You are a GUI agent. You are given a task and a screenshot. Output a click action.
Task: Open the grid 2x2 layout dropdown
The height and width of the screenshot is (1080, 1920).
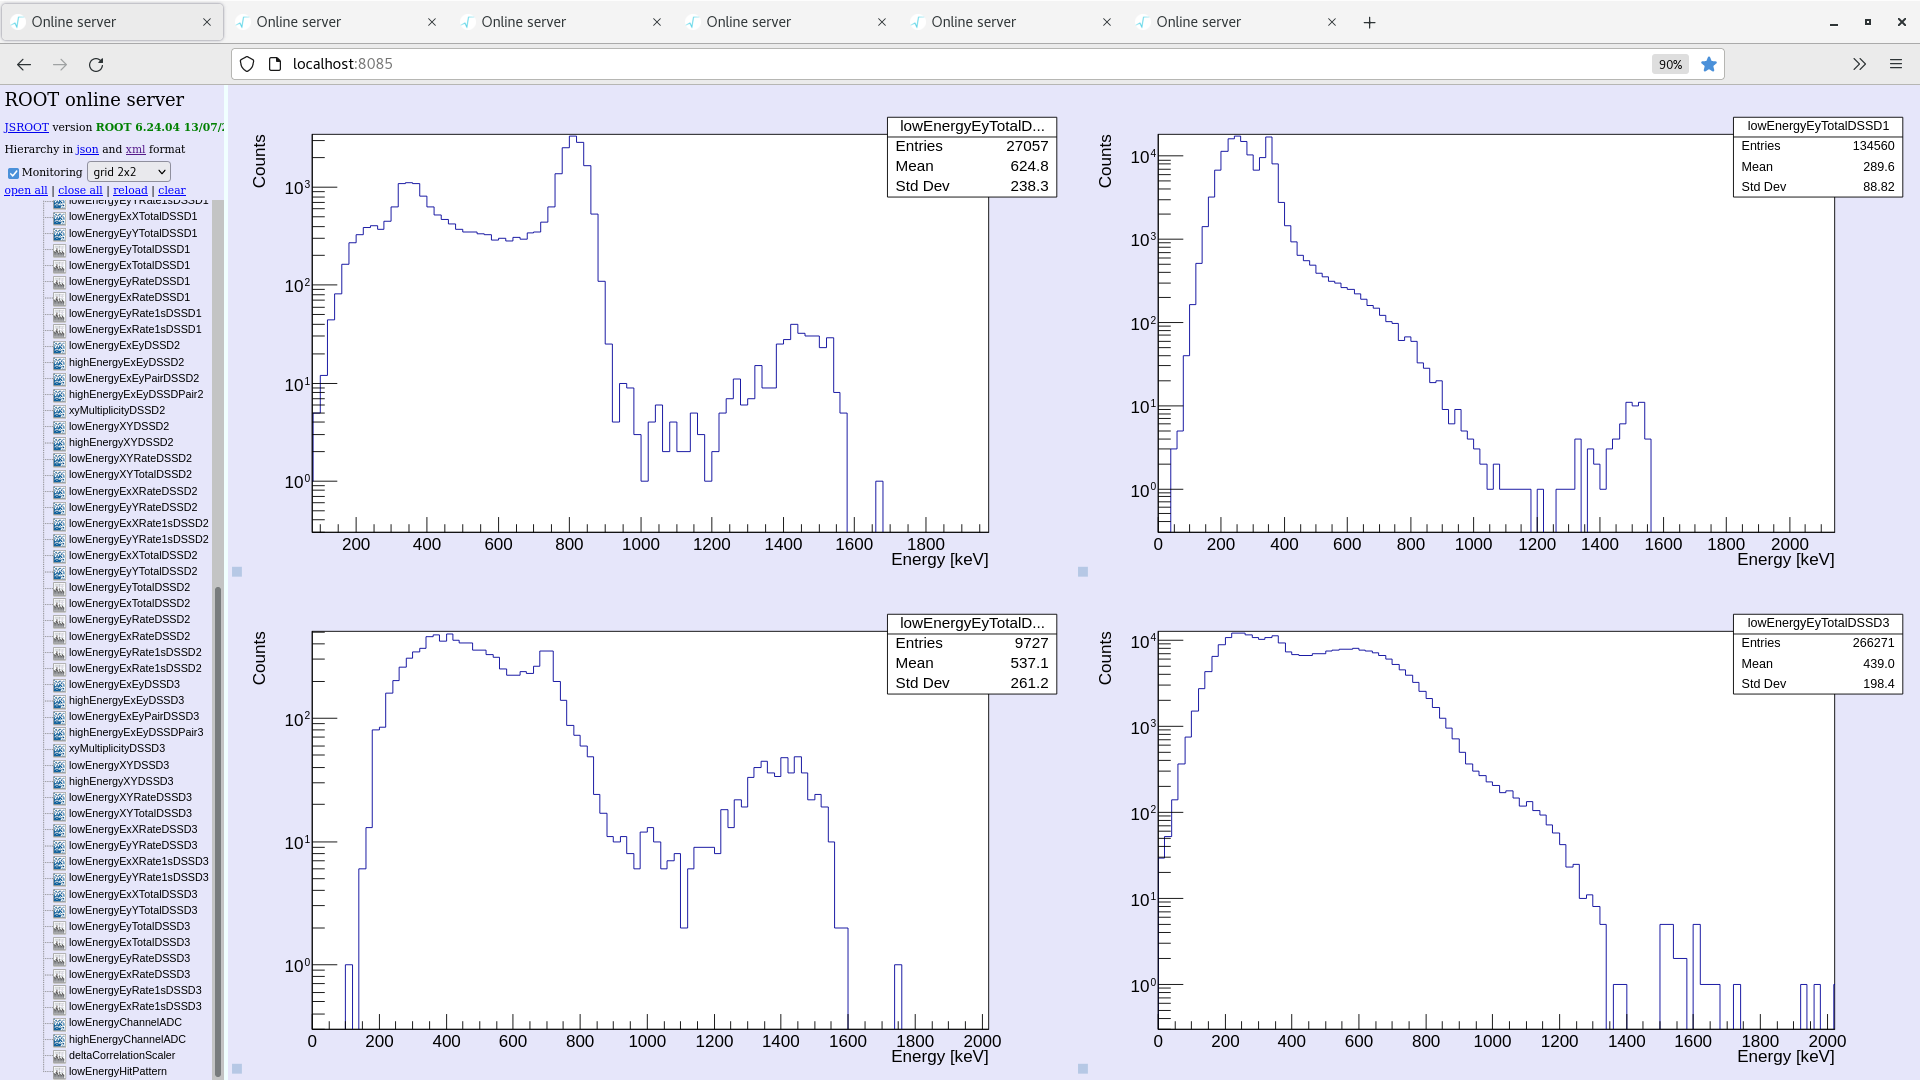128,171
